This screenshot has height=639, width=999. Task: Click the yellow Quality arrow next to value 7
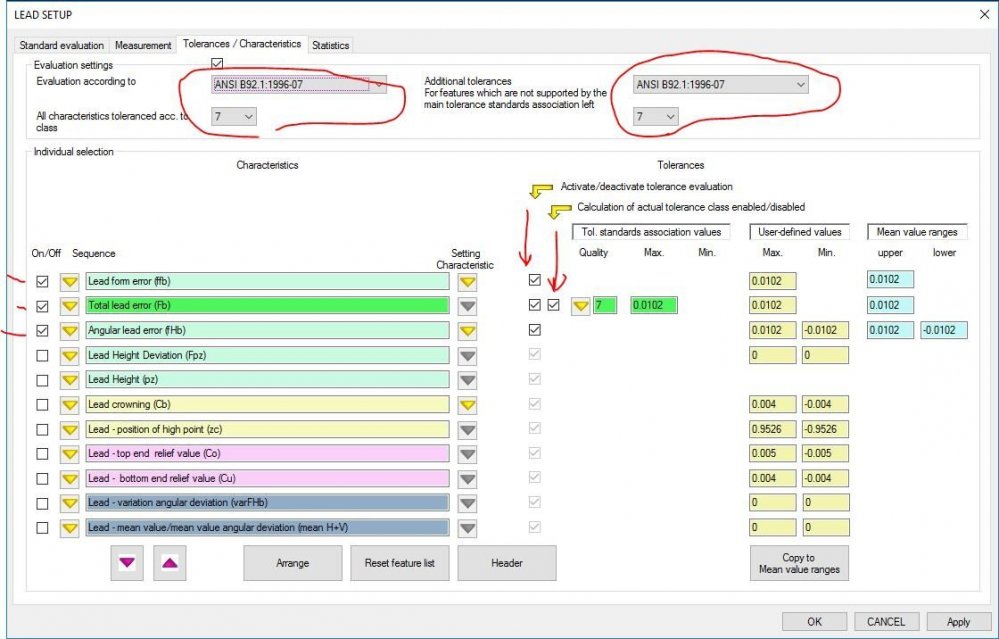tap(580, 306)
